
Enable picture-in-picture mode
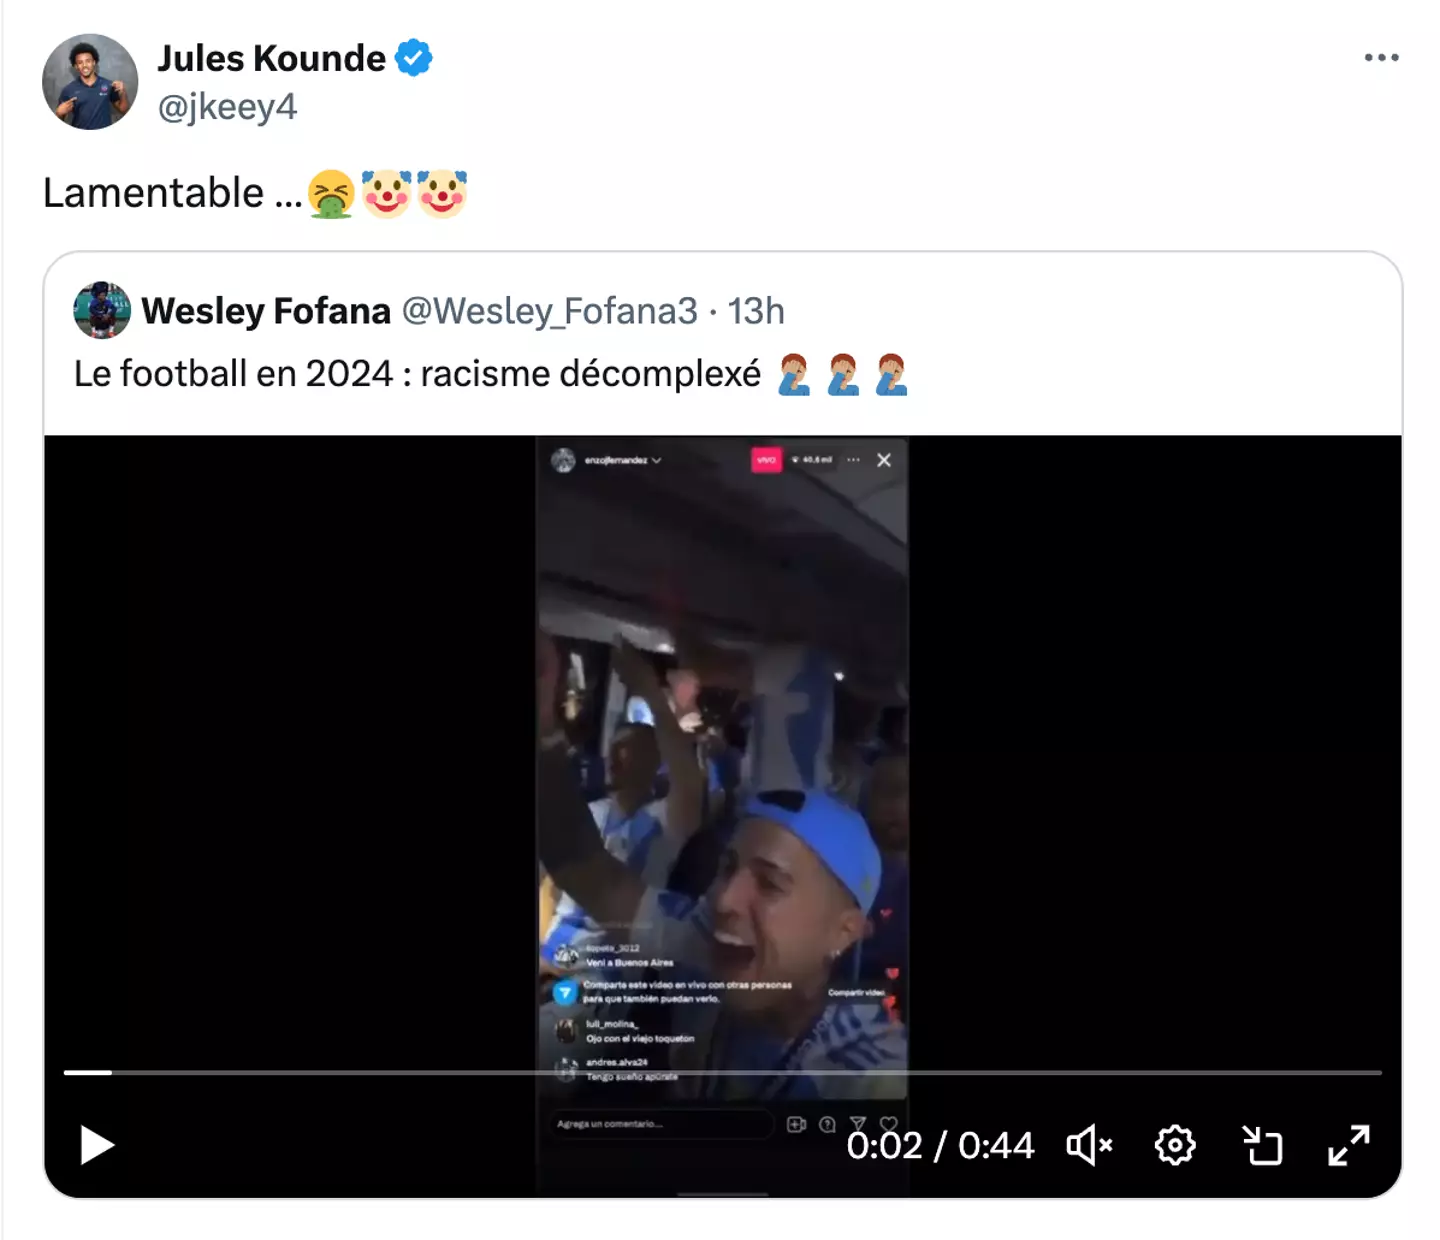point(1262,1145)
